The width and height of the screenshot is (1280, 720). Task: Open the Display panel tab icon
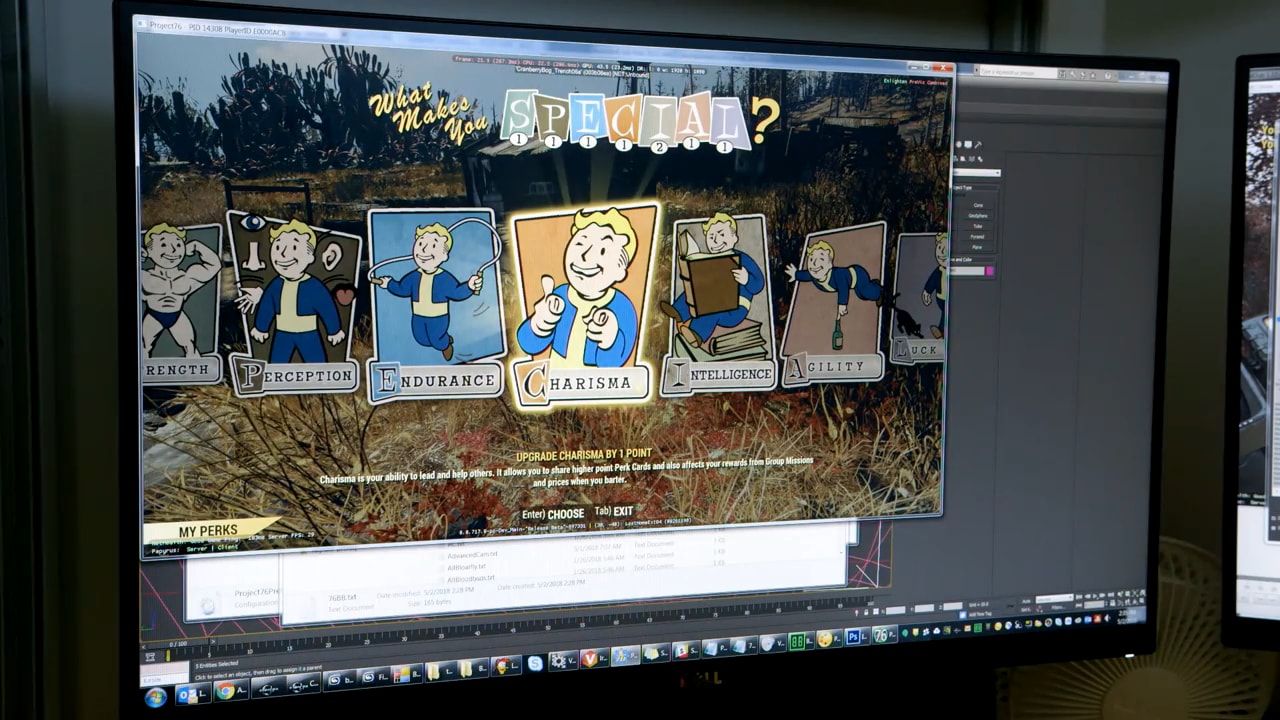[x=968, y=144]
